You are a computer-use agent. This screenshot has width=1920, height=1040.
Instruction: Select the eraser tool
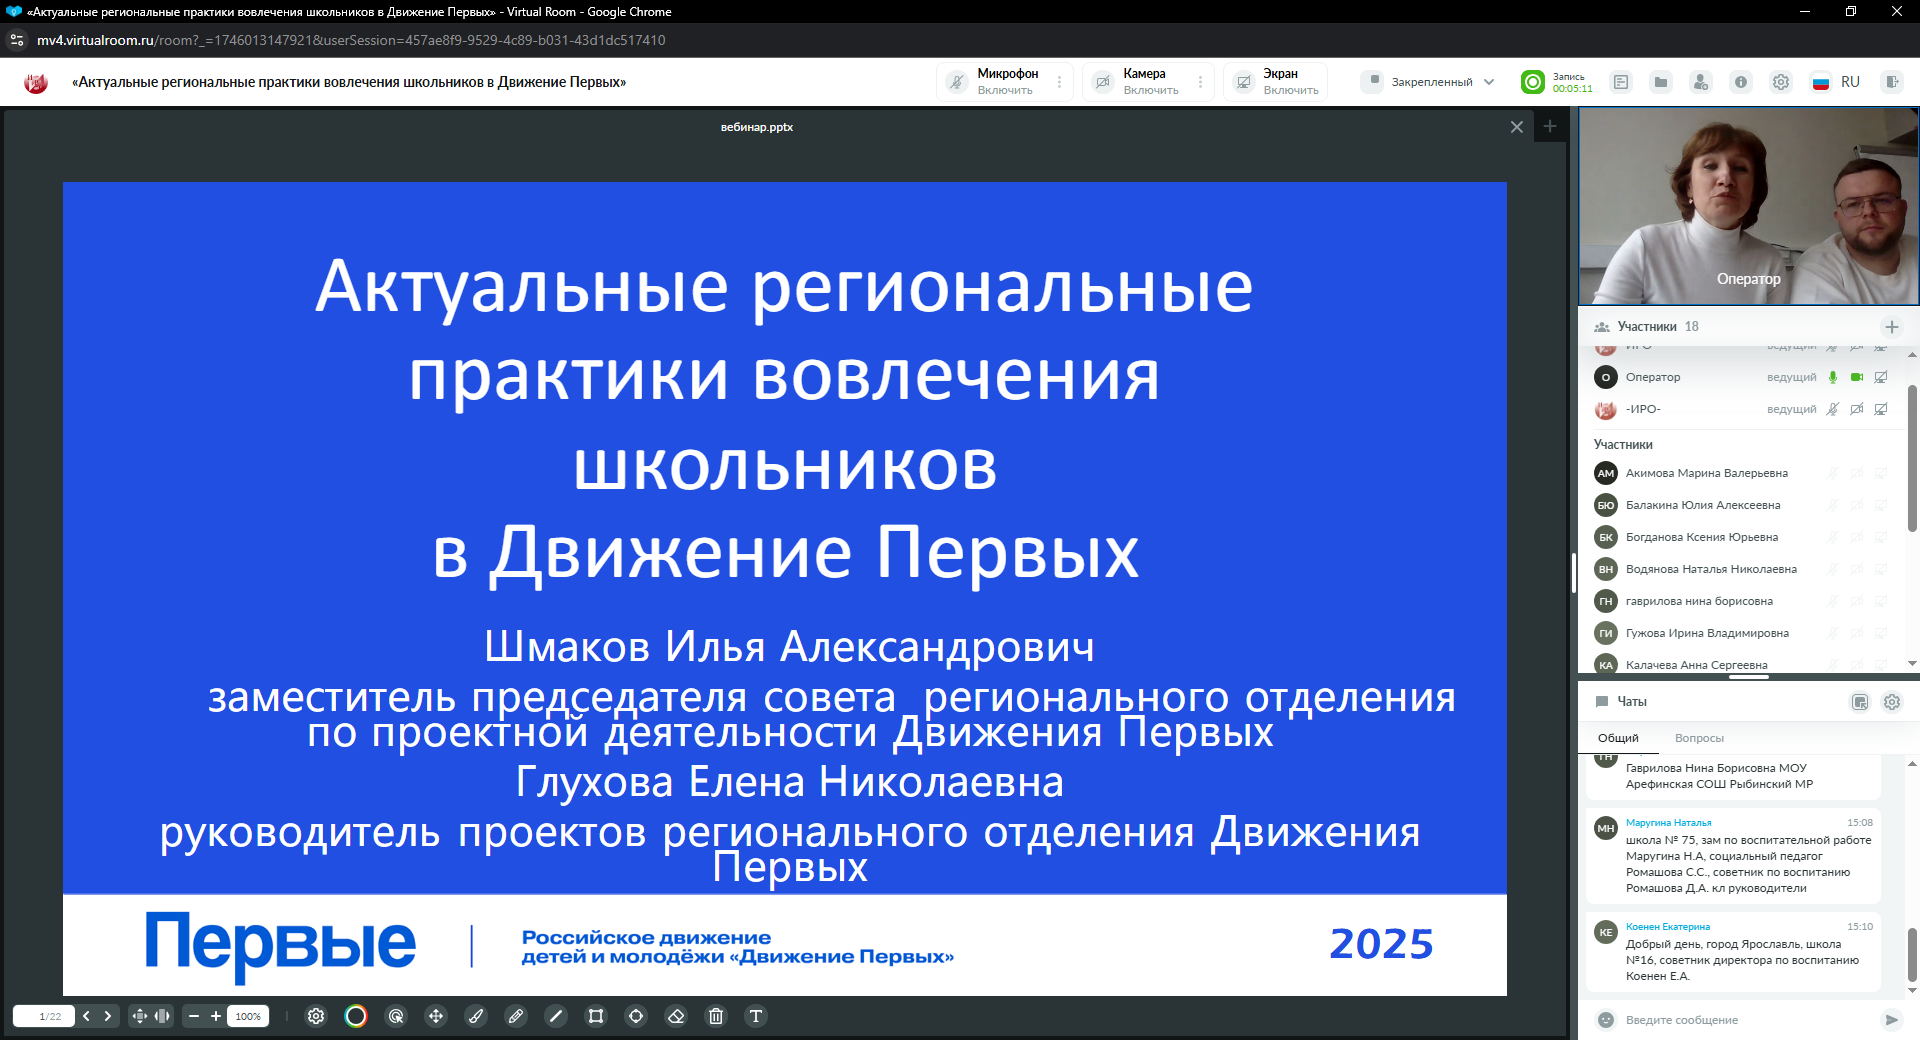pyautogui.click(x=676, y=1016)
